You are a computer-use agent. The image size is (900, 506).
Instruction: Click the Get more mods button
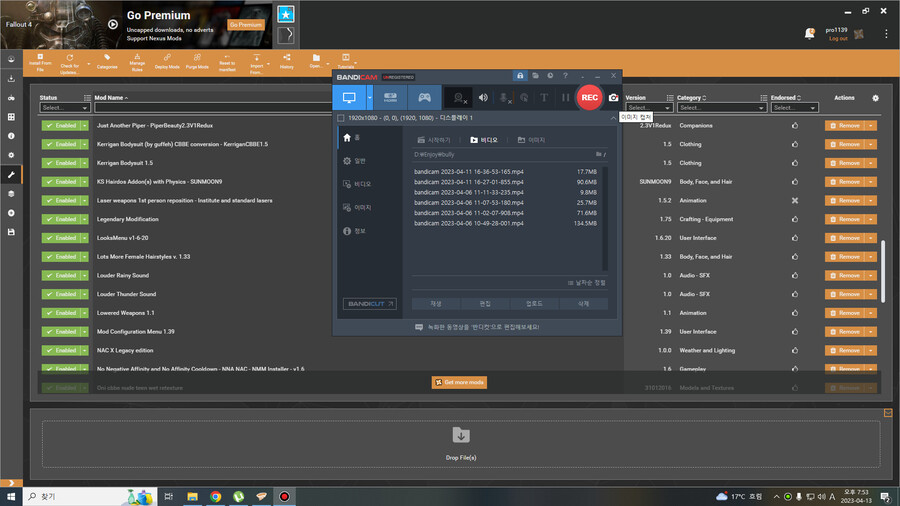click(x=459, y=382)
